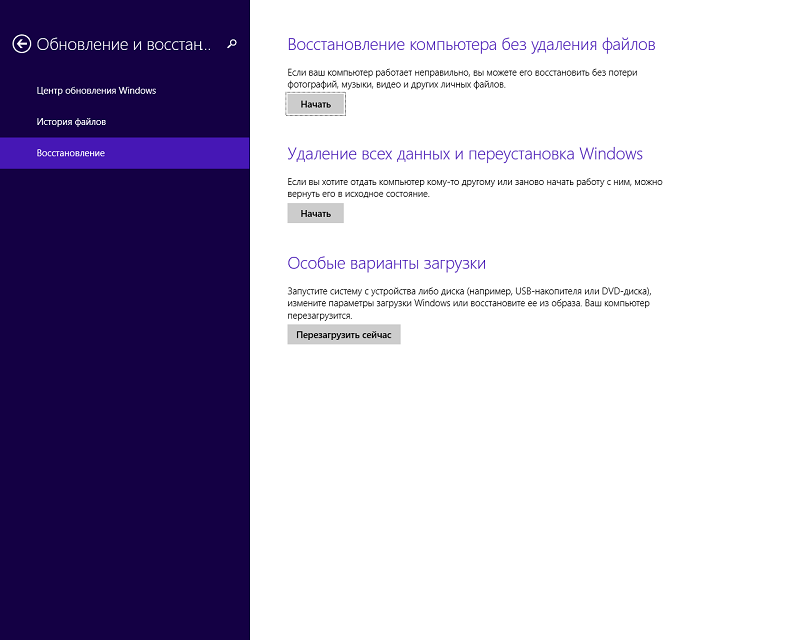Viewport: 800px width, 640px height.
Task: Click heading Удаление всех данных и переустановка Windows
Action: click(x=464, y=154)
